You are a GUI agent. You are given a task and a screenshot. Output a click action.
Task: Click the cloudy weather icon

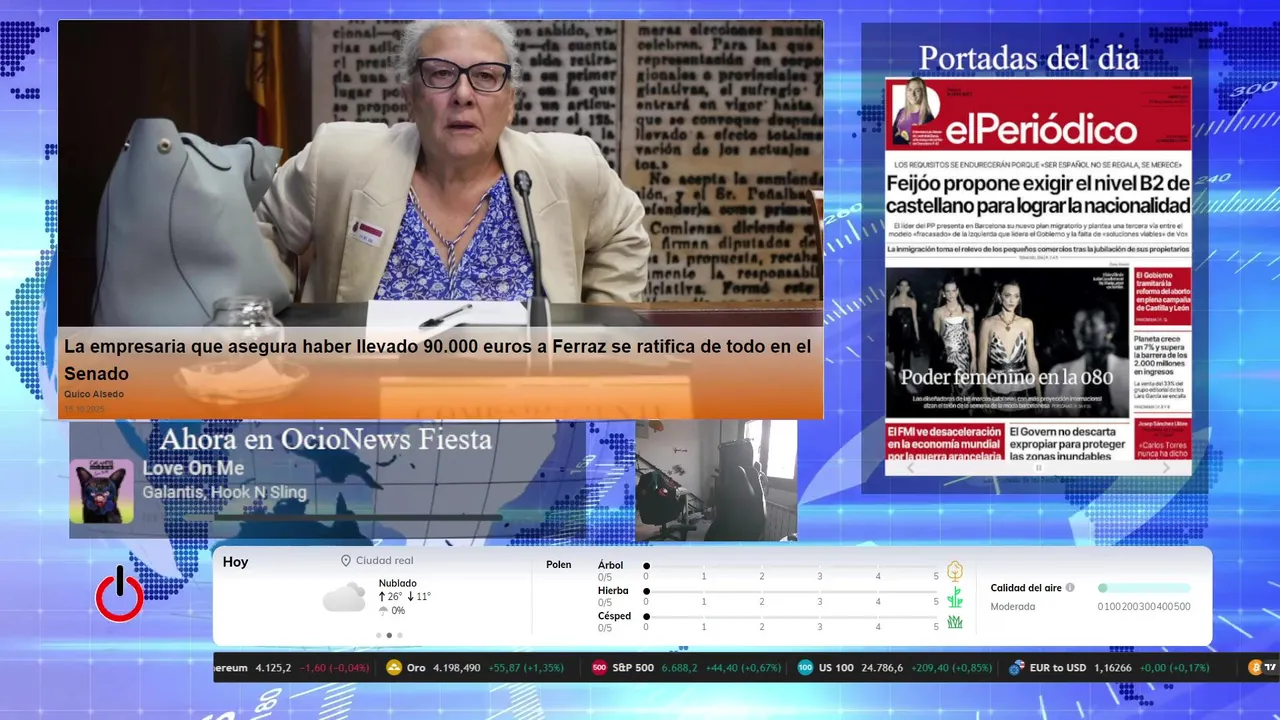coord(344,598)
